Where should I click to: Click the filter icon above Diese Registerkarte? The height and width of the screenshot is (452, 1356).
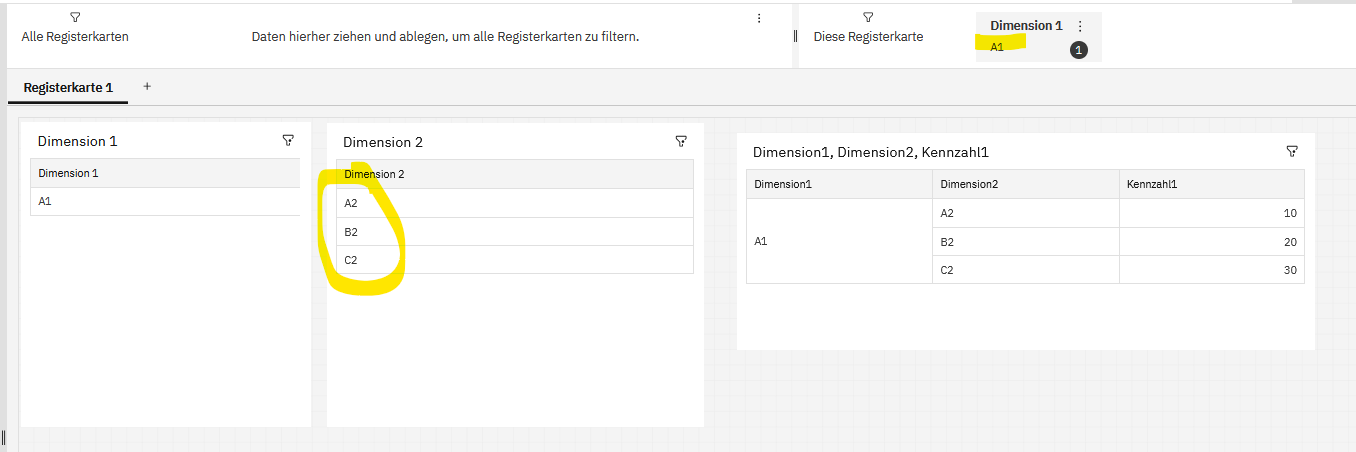coord(868,18)
